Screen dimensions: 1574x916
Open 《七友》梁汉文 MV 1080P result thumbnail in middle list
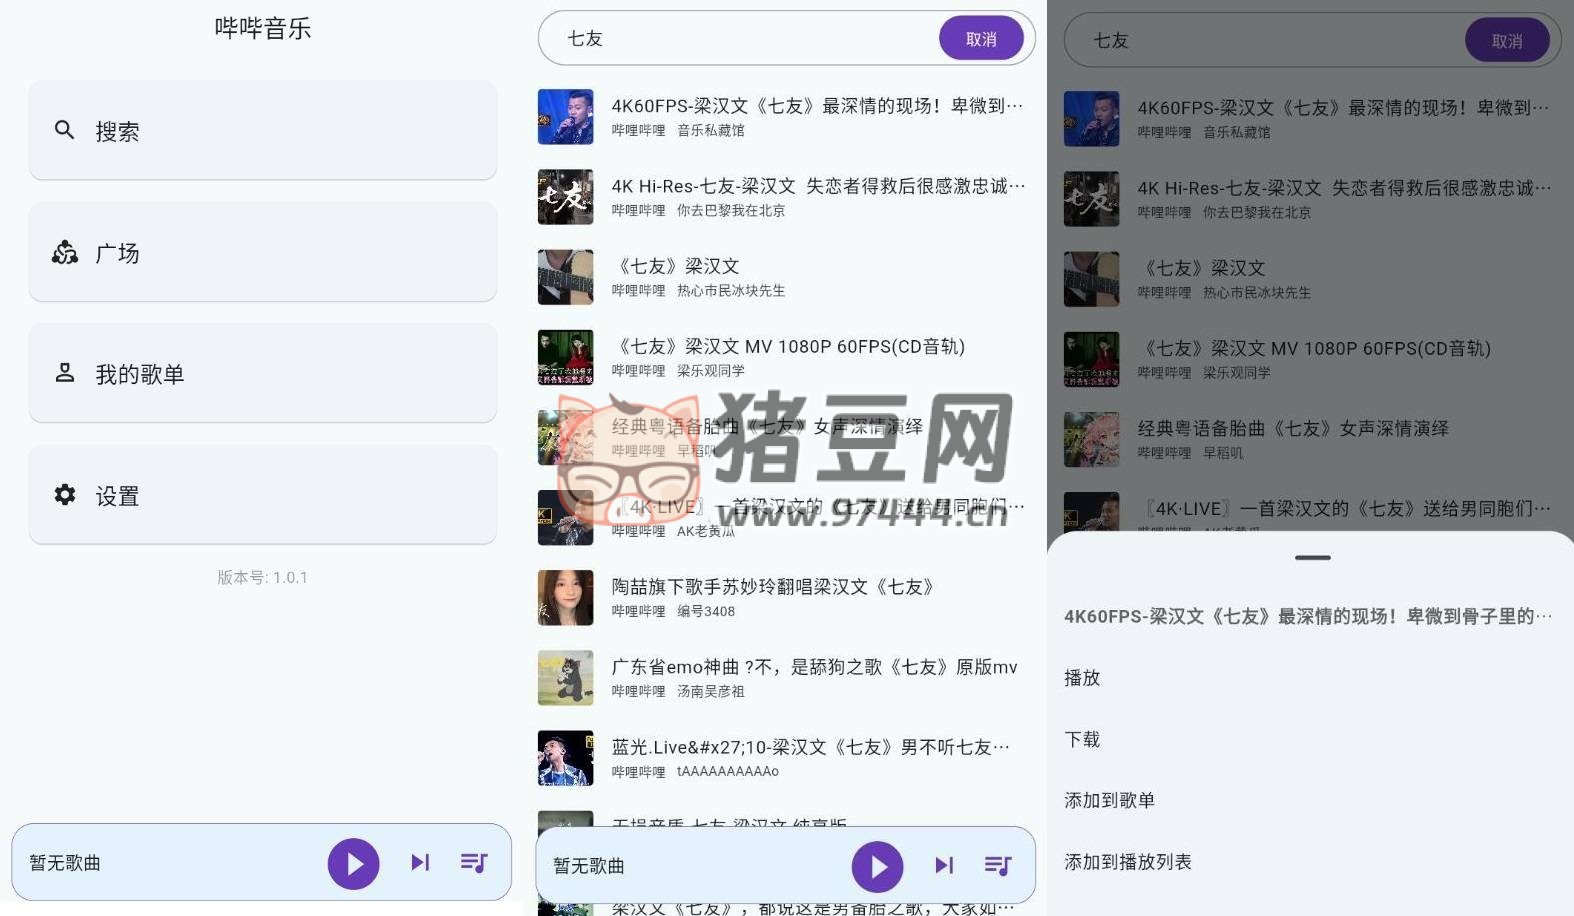point(565,357)
